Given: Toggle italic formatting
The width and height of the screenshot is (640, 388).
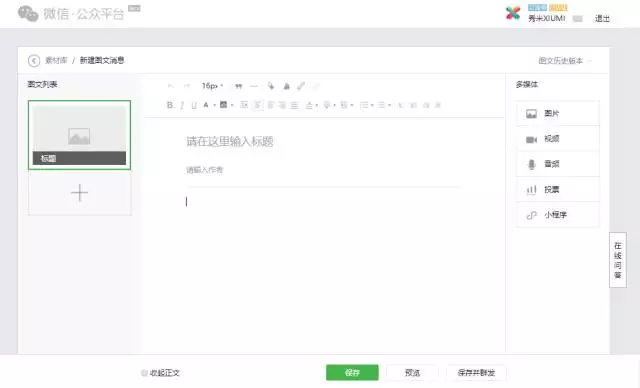Looking at the screenshot, I should [182, 105].
